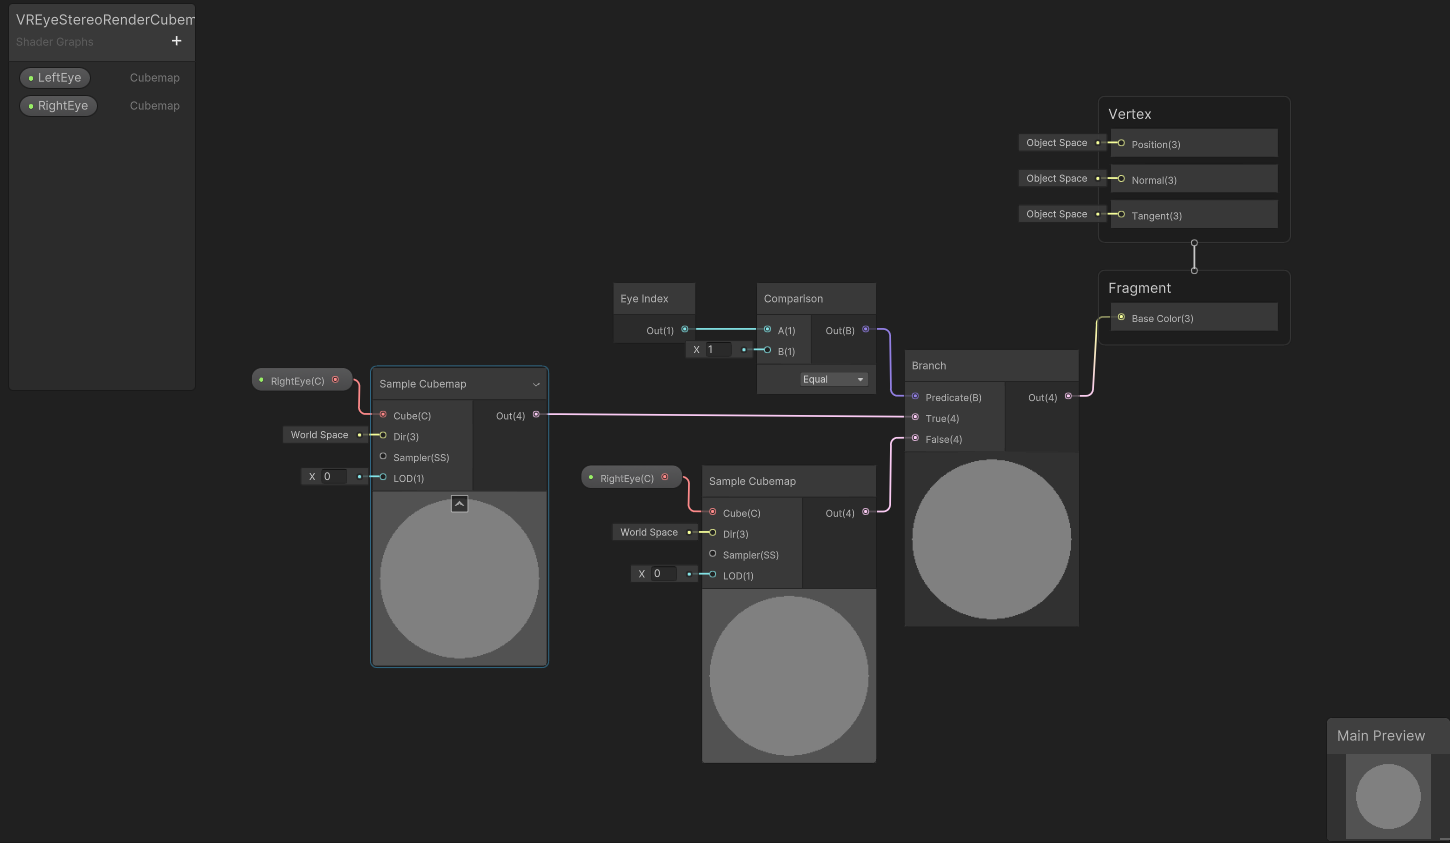Click the LOD(1) port of the unselected Sample Cubemap
The image size is (1450, 843).
click(712, 574)
